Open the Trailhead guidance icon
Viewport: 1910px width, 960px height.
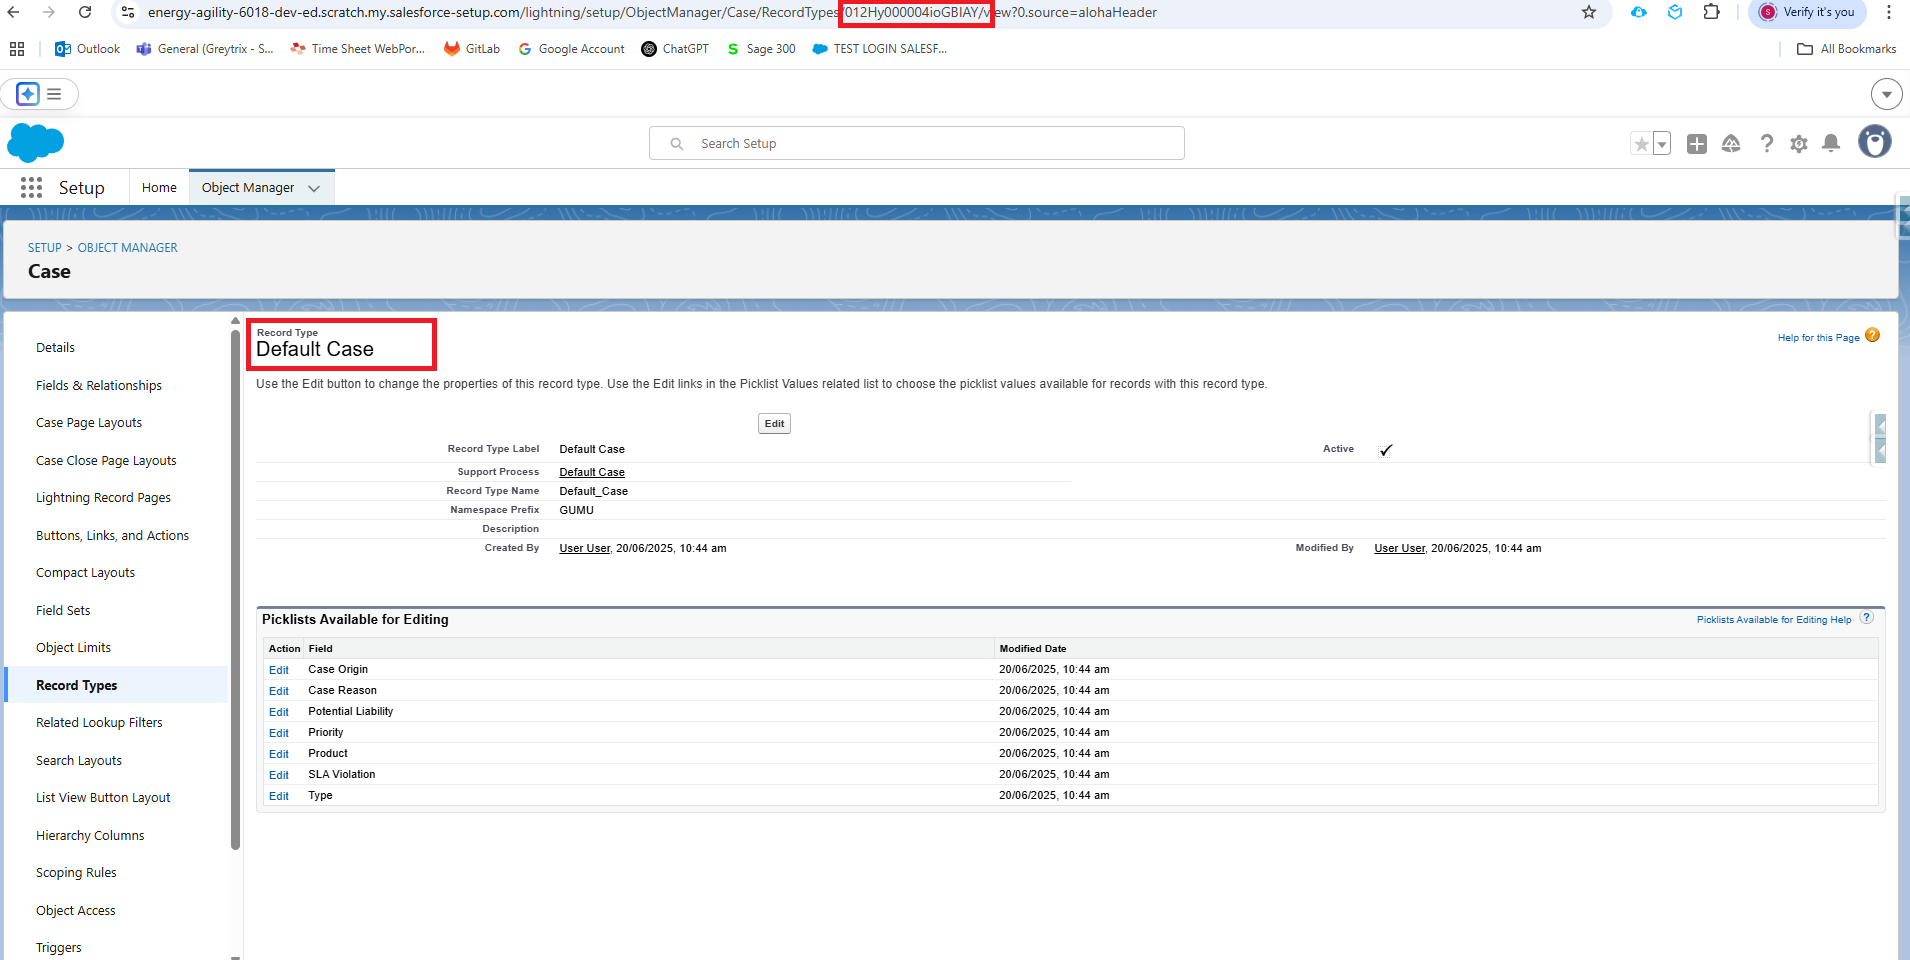(1731, 144)
